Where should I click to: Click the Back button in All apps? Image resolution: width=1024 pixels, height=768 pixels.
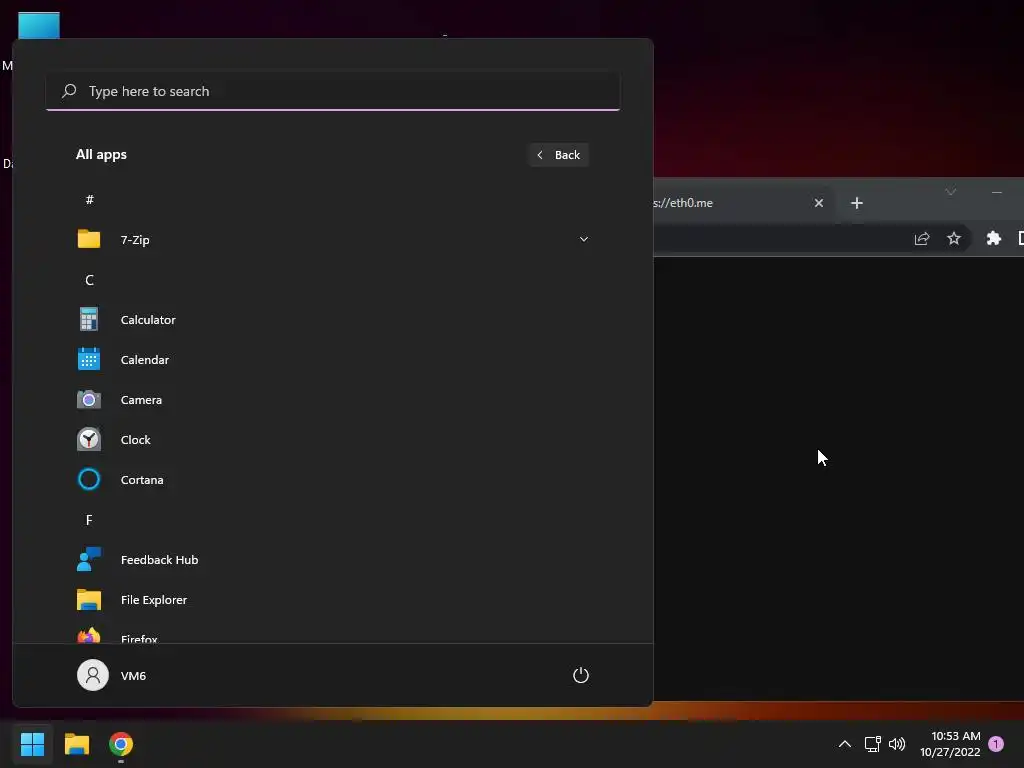(x=559, y=155)
